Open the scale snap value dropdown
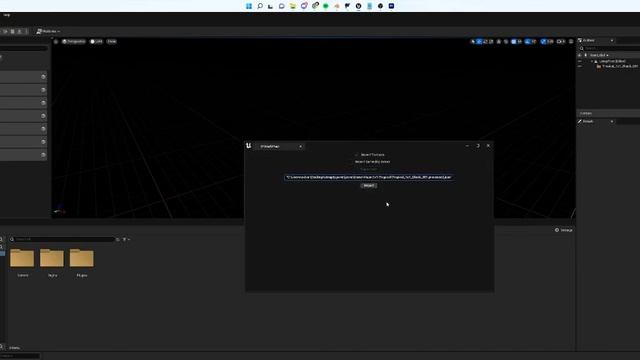Viewport: 640px width, 360px height. click(x=550, y=42)
